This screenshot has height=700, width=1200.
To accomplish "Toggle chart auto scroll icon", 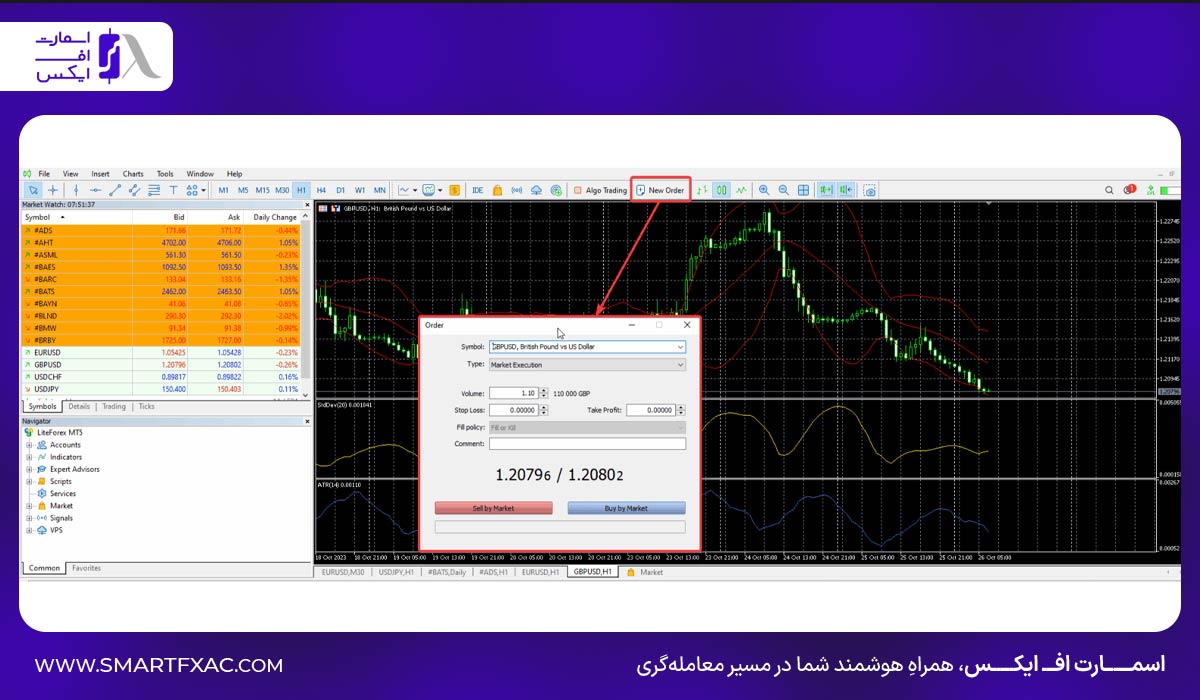I will [x=826, y=190].
